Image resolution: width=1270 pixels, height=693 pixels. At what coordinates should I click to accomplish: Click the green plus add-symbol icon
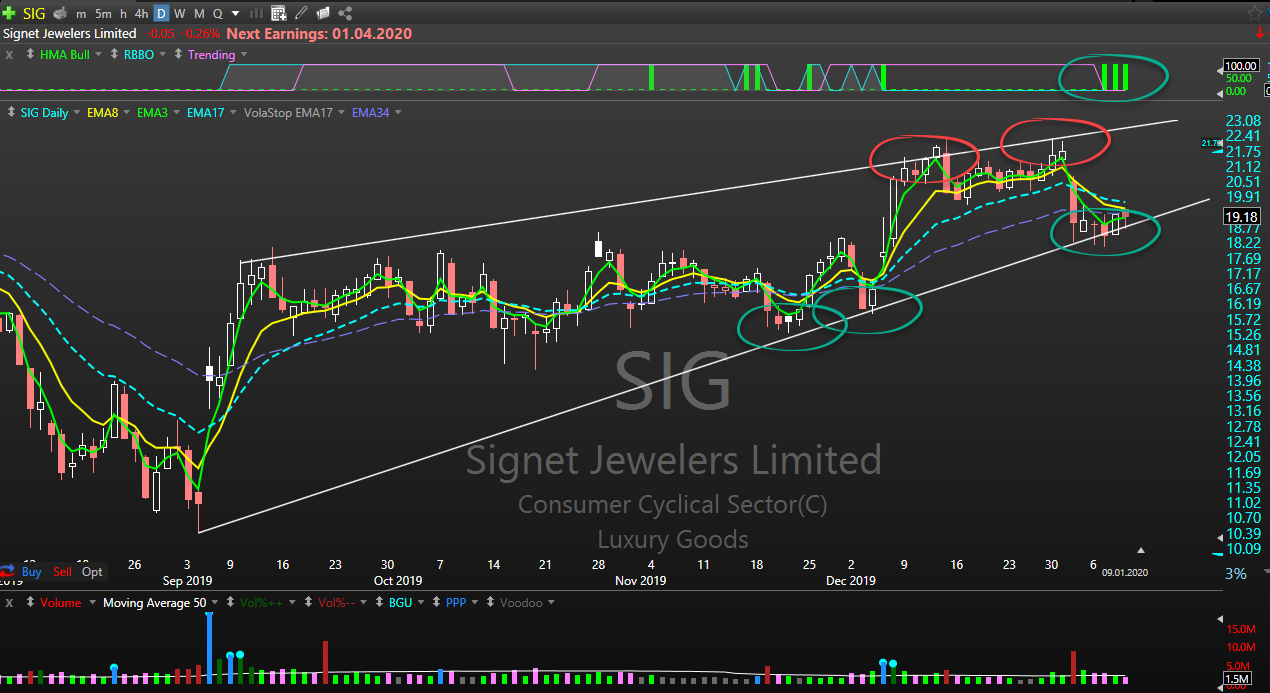(x=9, y=13)
